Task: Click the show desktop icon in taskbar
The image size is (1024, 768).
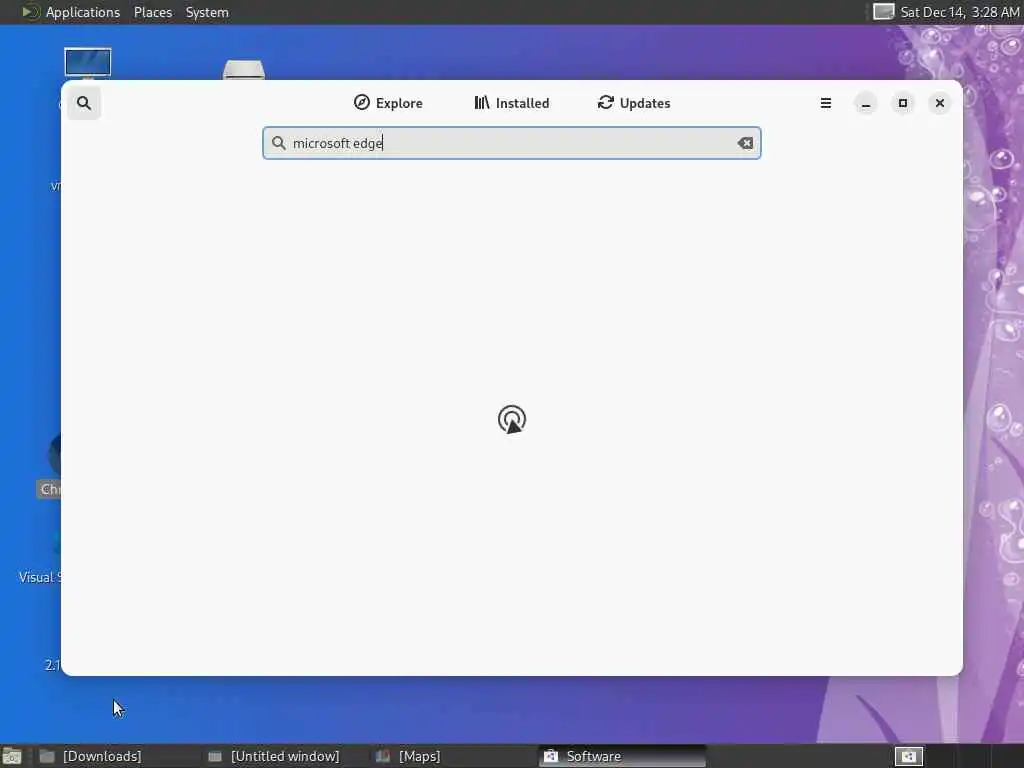Action: point(12,757)
